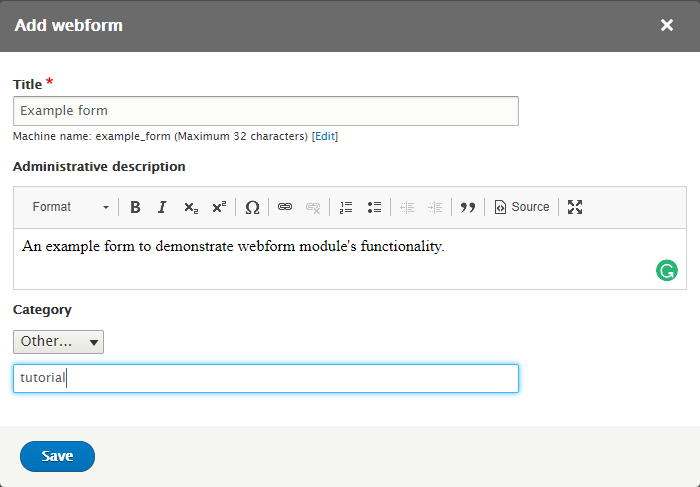
Task: Click the Category label
Action: pyautogui.click(x=42, y=310)
